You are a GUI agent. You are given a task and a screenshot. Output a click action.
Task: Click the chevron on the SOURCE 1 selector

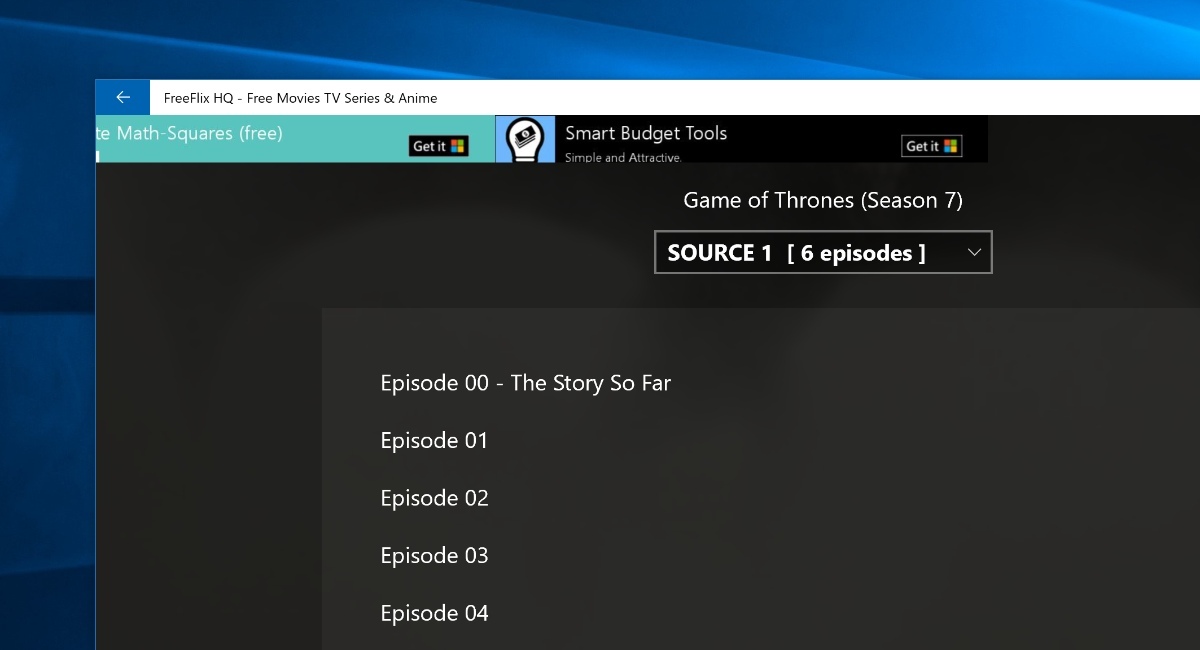coord(972,252)
